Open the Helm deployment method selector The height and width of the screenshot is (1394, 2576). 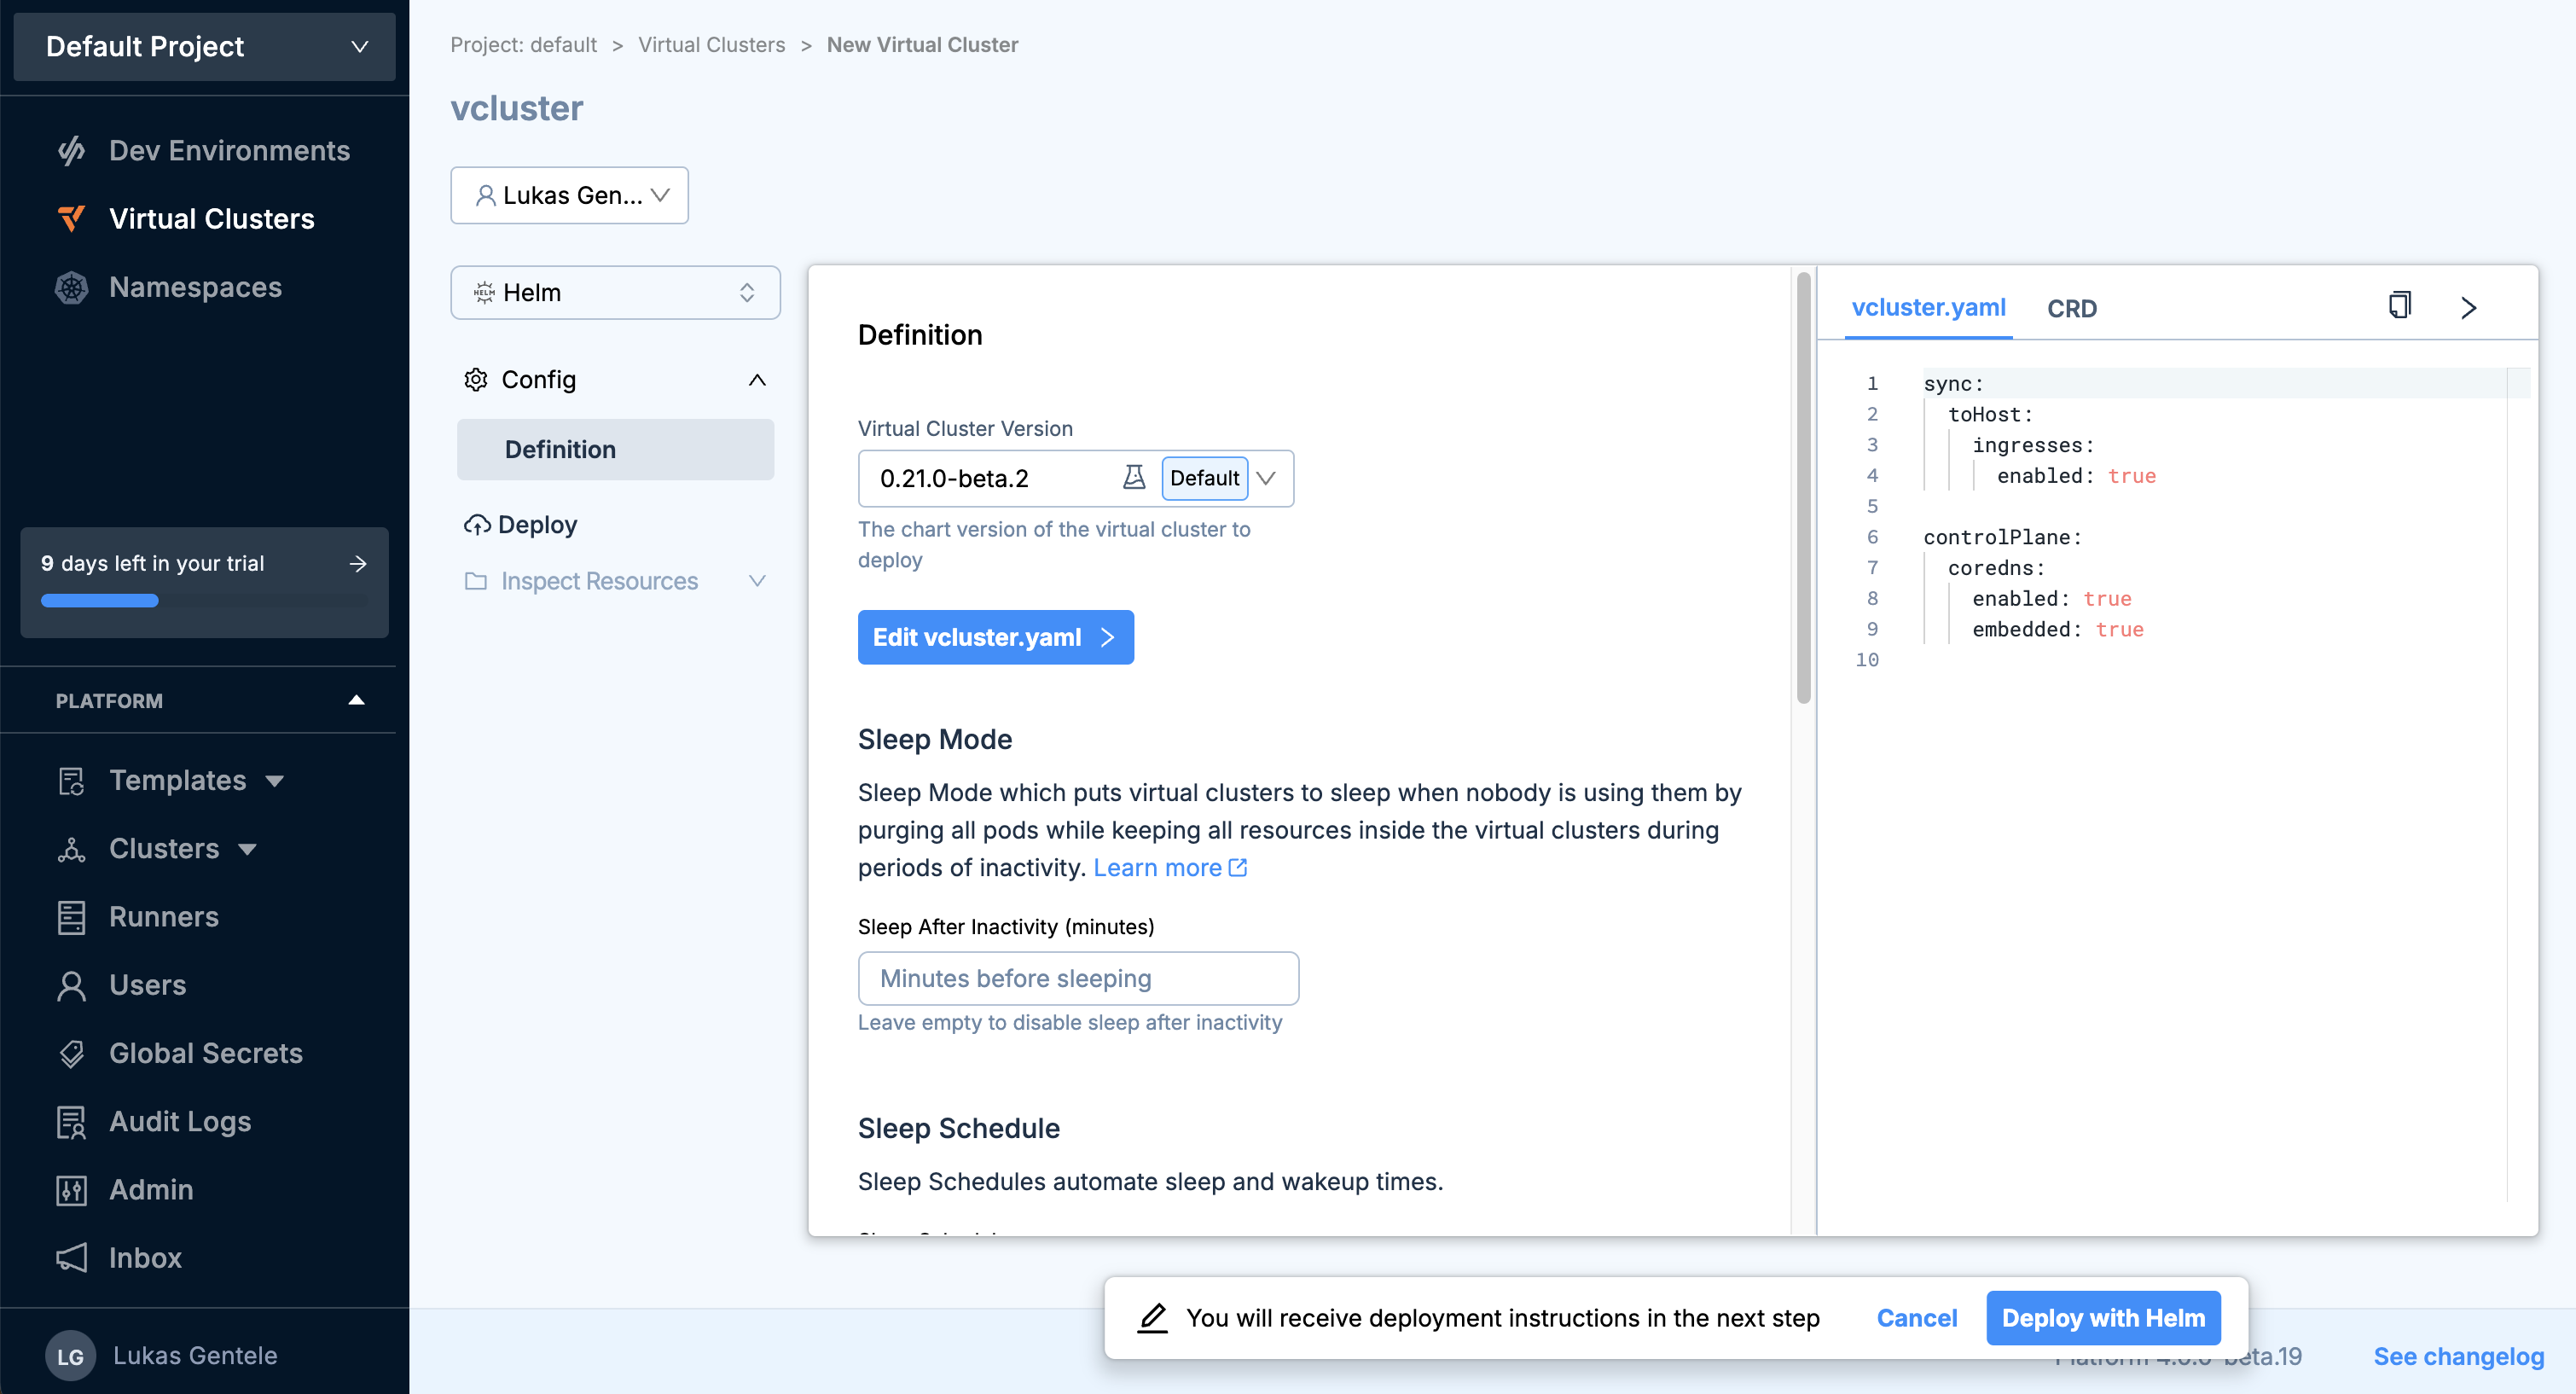point(615,293)
